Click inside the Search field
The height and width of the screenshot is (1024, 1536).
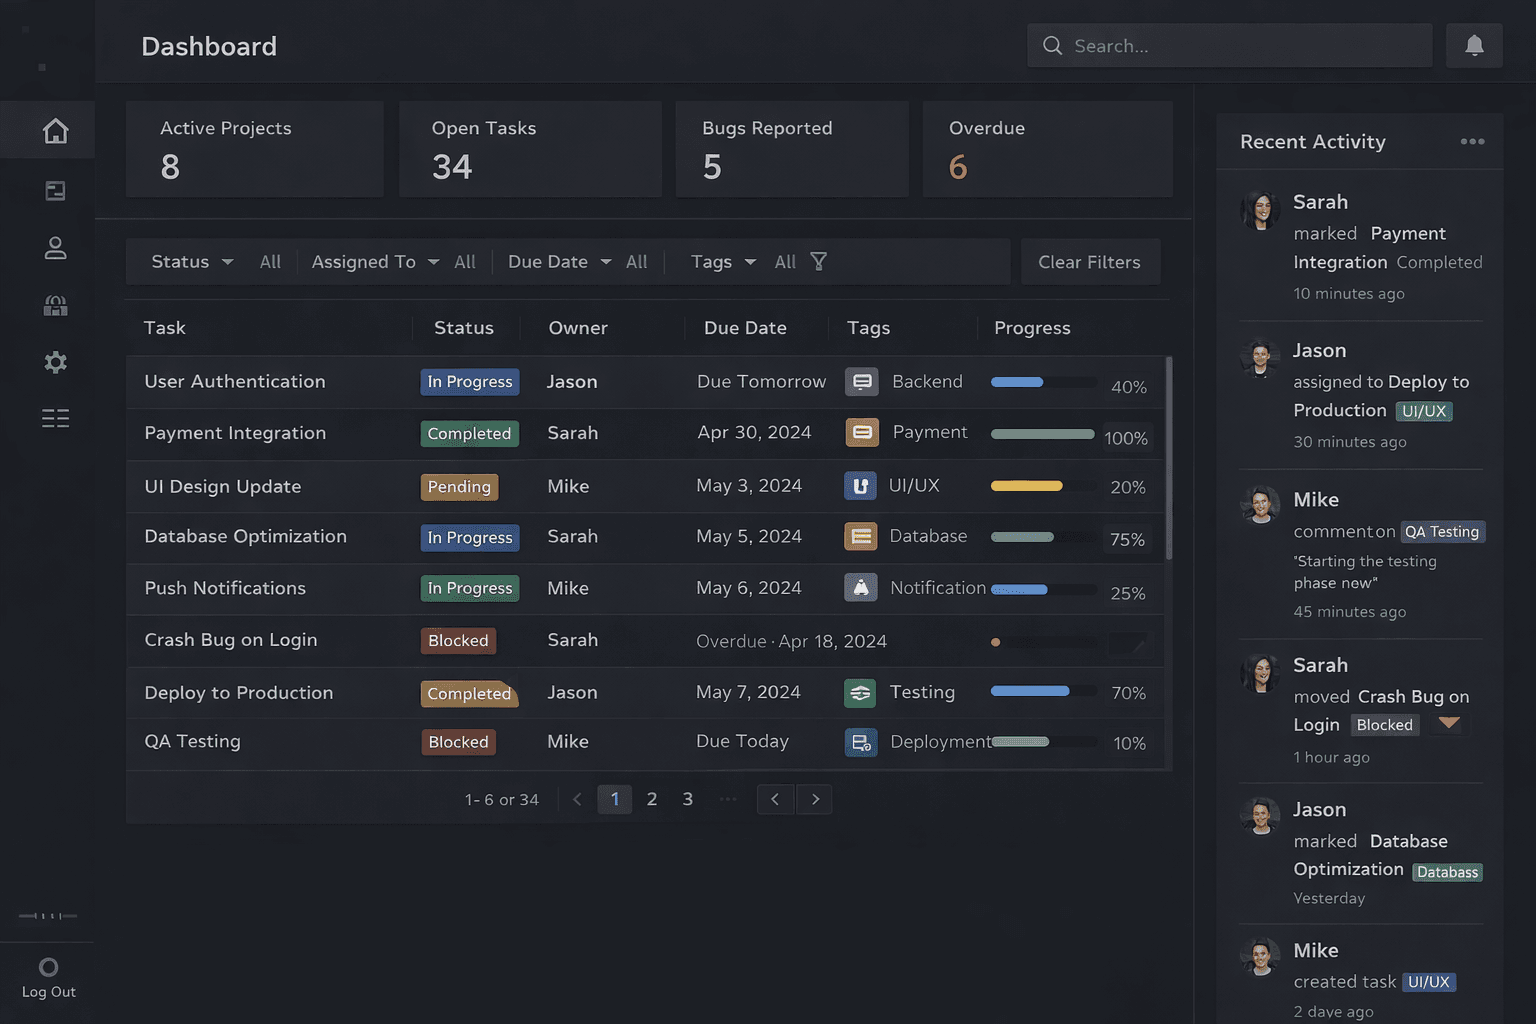[1228, 45]
